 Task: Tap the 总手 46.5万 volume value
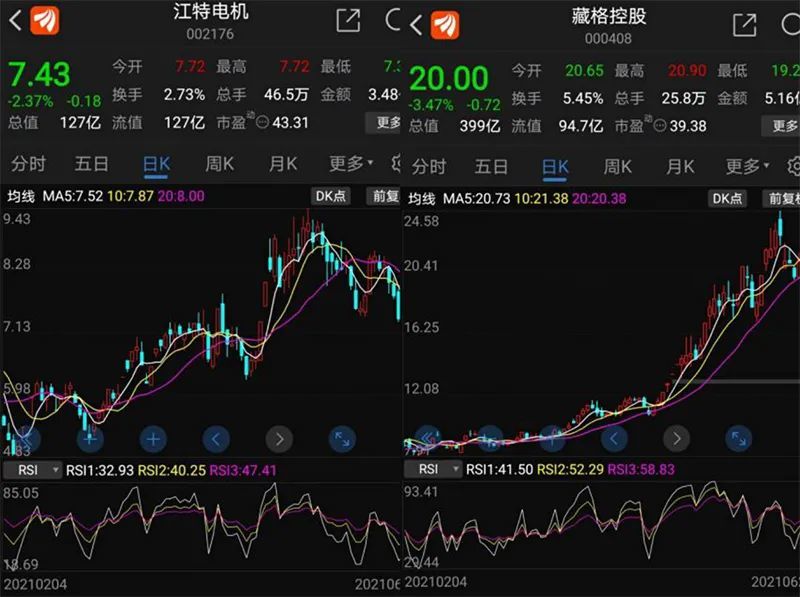[x=286, y=94]
